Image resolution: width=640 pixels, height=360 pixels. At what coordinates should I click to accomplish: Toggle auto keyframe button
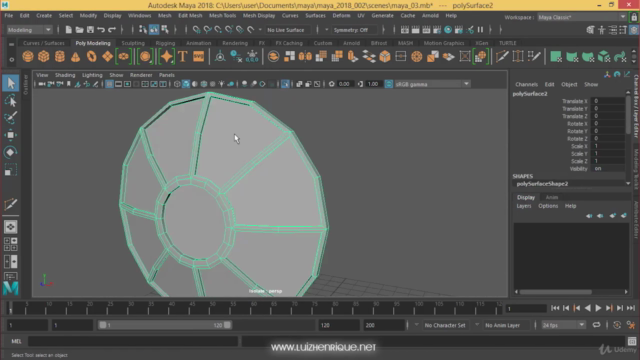[x=617, y=325]
